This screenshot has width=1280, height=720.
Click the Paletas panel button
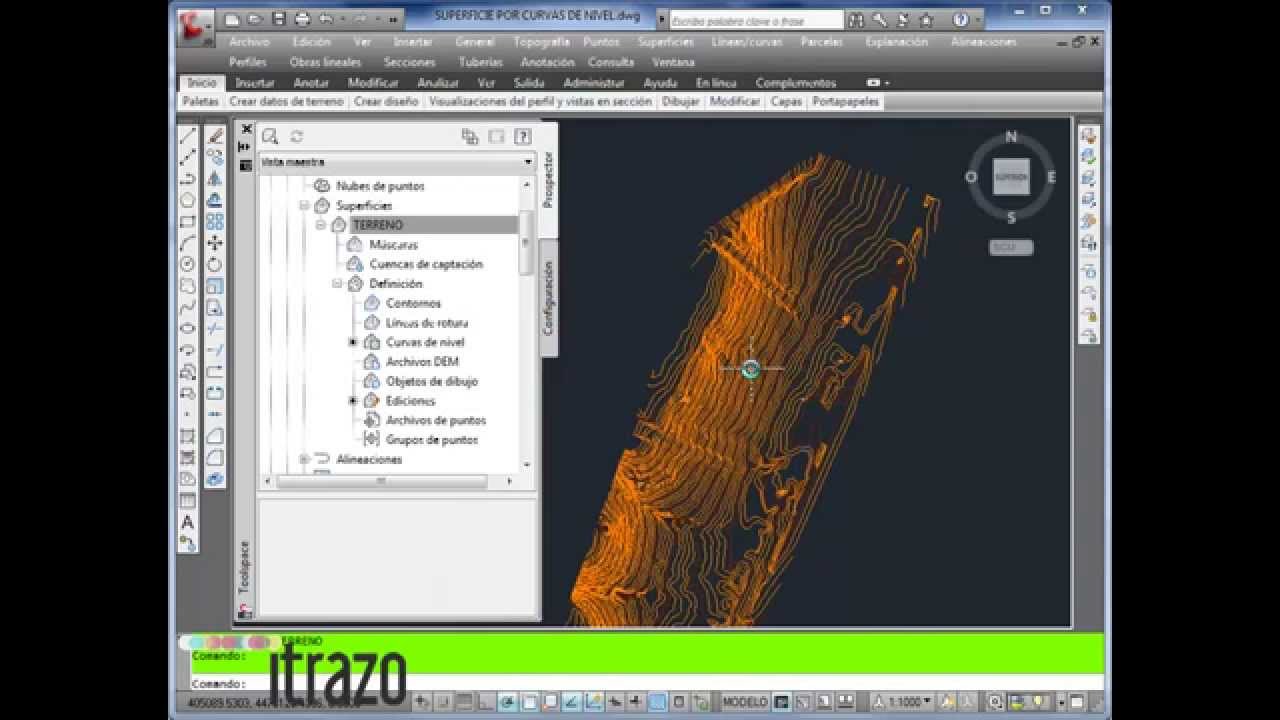click(x=201, y=102)
